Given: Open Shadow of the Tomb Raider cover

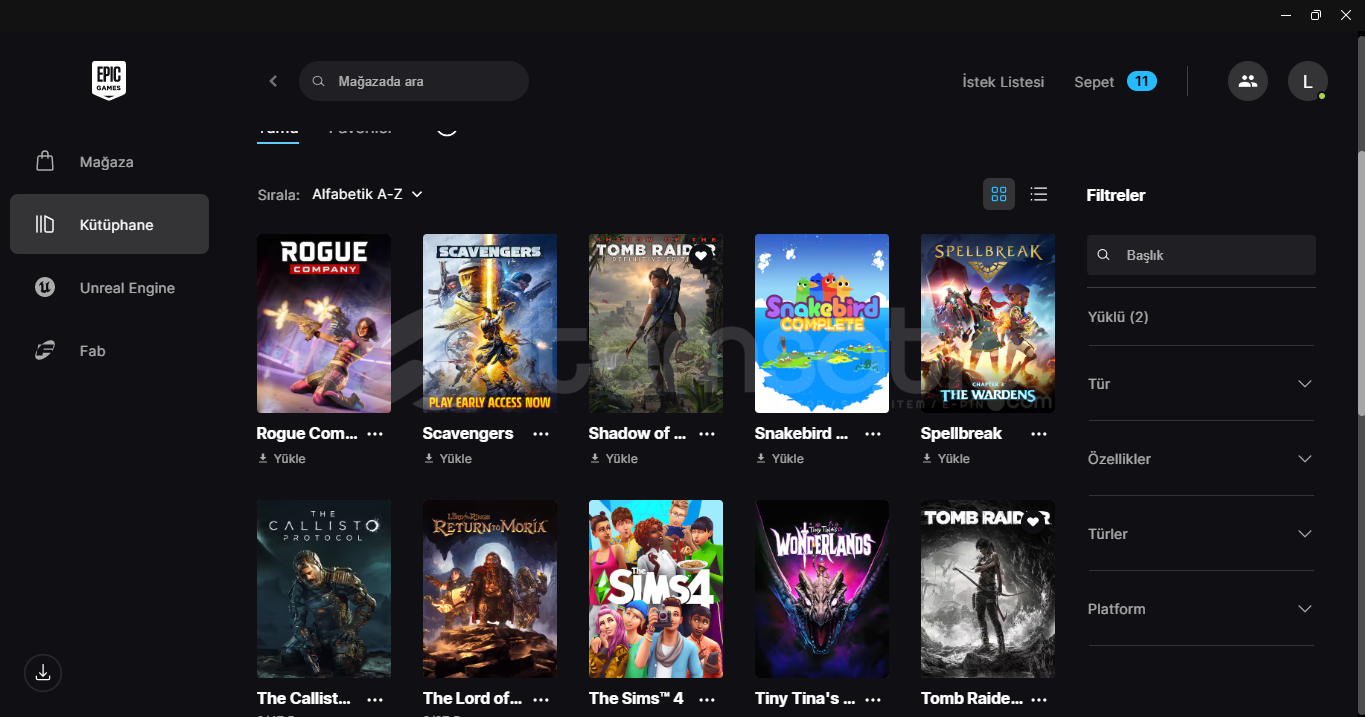Looking at the screenshot, I should tap(656, 323).
